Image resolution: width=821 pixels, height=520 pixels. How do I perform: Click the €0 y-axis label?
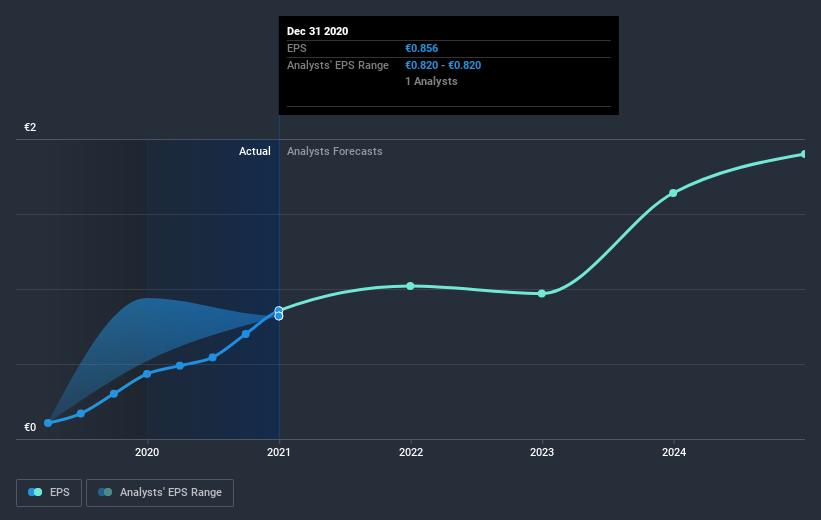(30, 427)
